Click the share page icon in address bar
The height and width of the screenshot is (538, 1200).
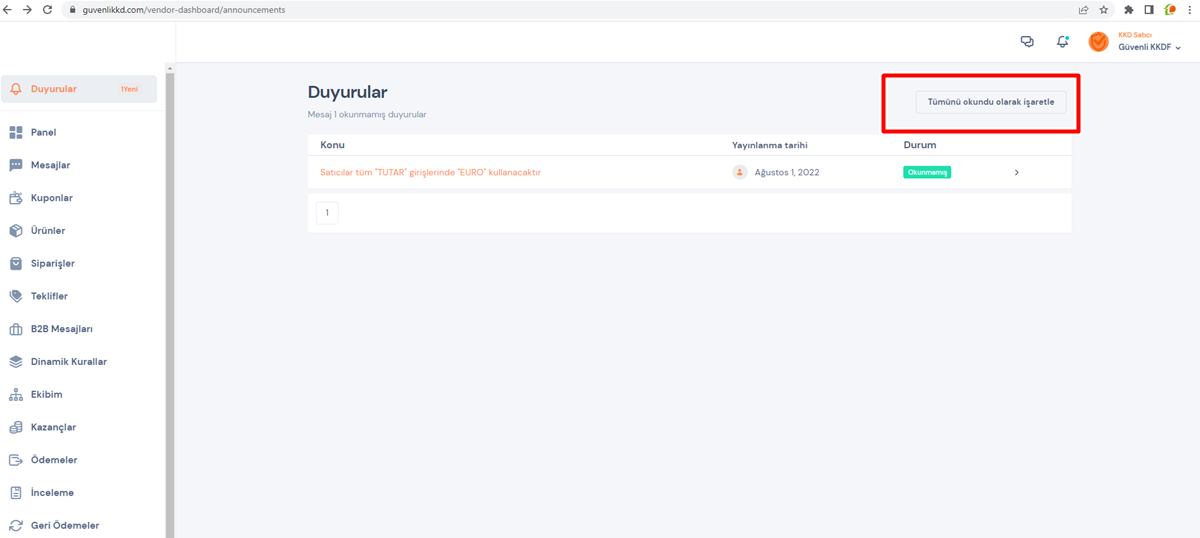pyautogui.click(x=1083, y=10)
